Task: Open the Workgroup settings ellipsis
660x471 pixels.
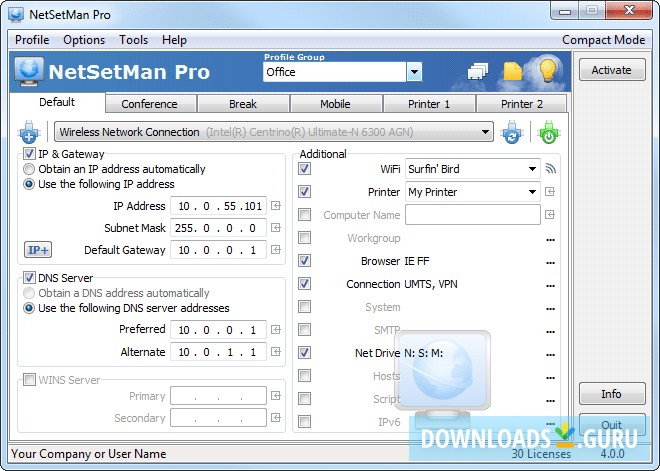Action: pos(550,240)
